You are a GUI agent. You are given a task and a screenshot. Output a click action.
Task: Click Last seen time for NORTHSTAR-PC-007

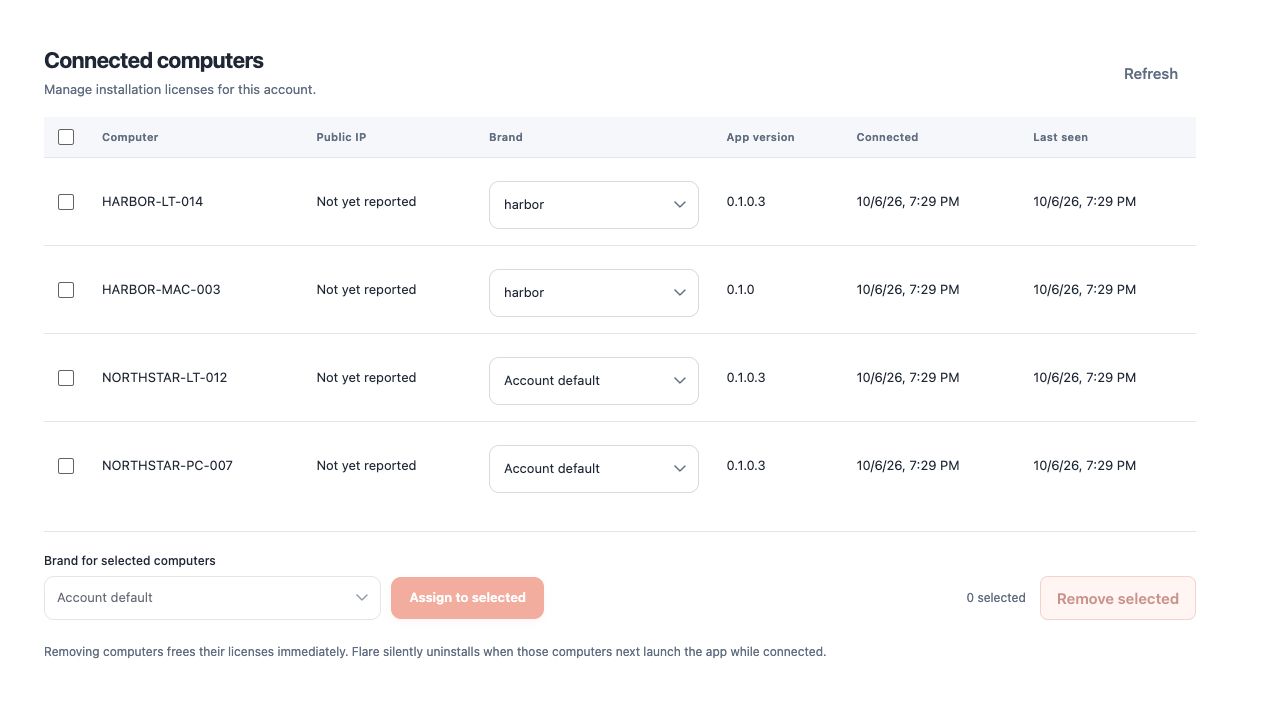[1084, 466]
